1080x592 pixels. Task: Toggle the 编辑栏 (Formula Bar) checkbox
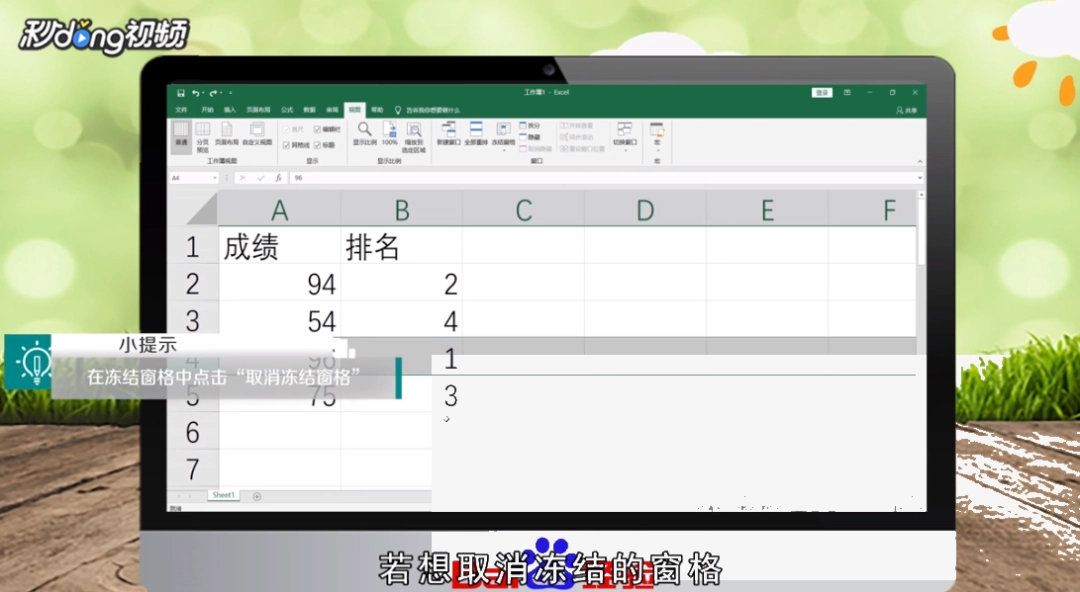327,130
